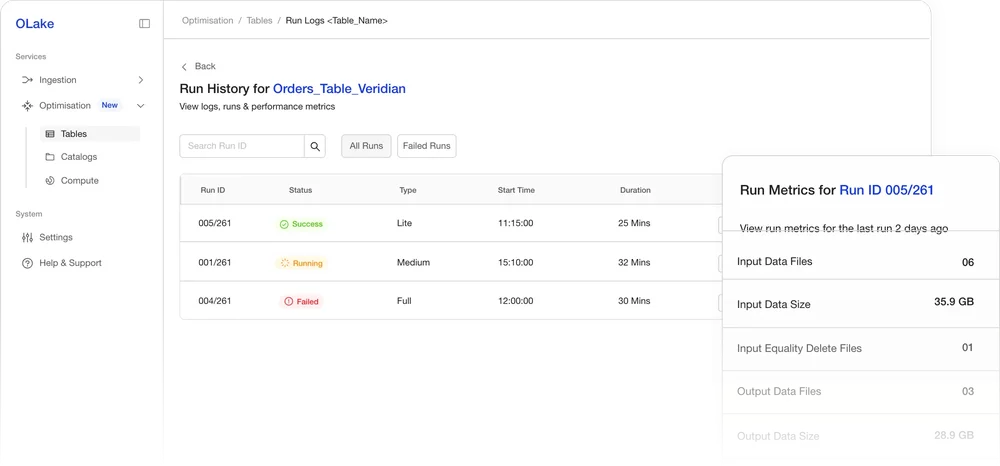Click Run ID 005/261 metrics link
Image resolution: width=1000 pixels, height=466 pixels.
(886, 190)
